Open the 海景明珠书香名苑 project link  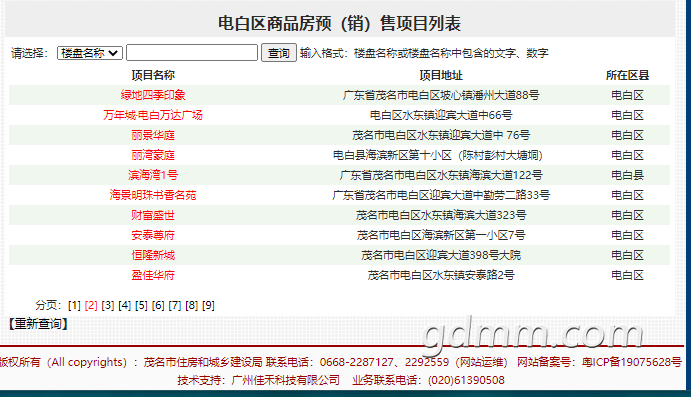coord(153,195)
